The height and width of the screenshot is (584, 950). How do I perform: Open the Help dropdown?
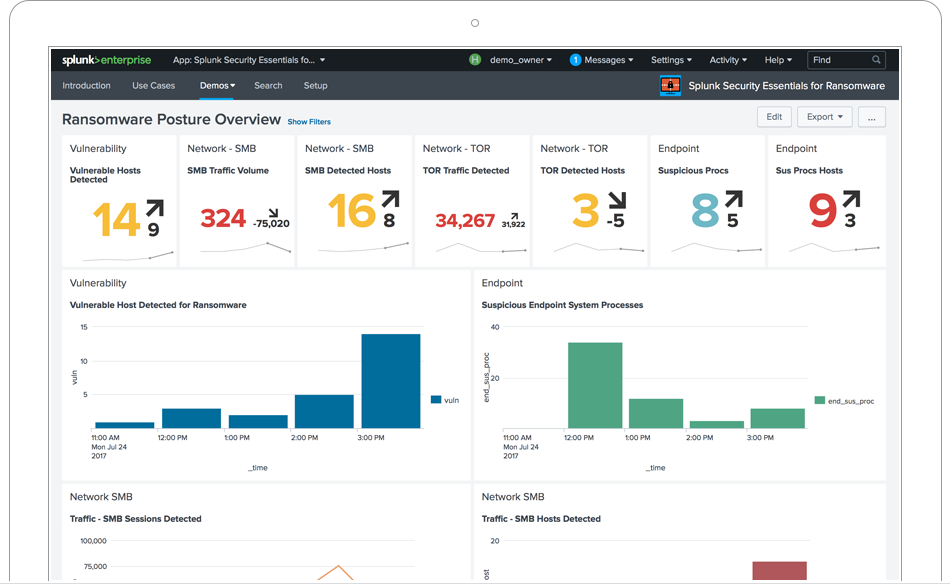pyautogui.click(x=778, y=60)
